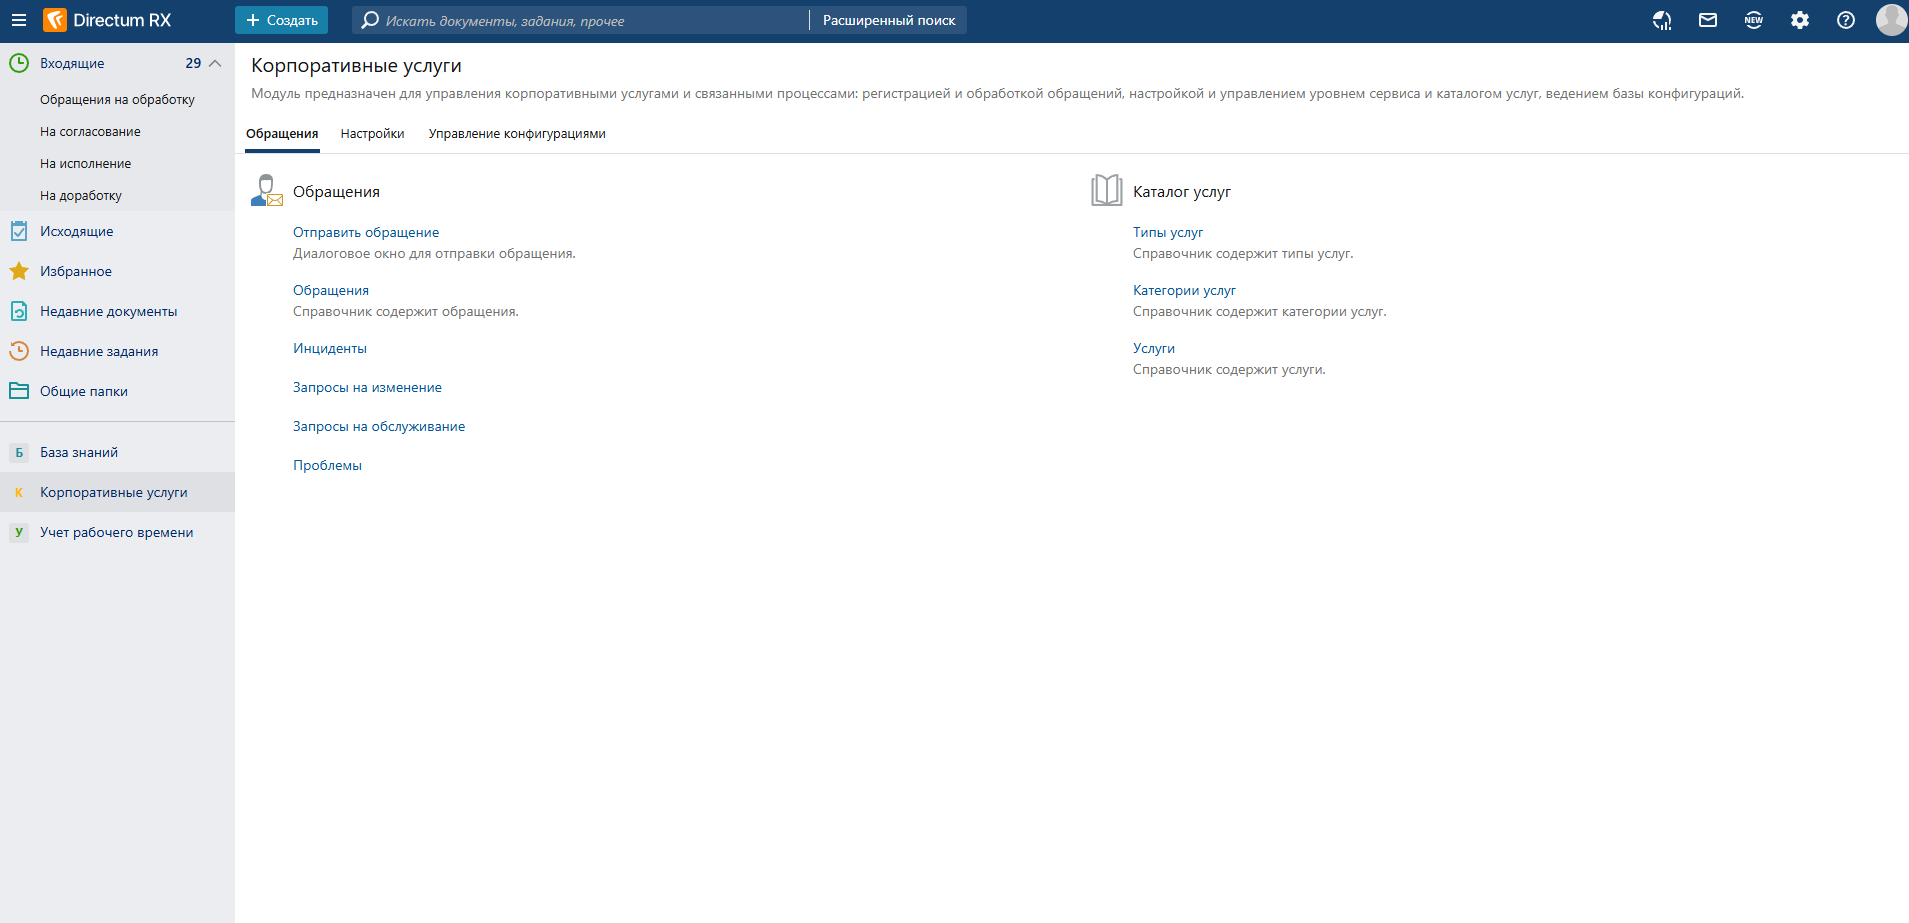
Task: Open the Категории услуг link
Action: coord(1184,290)
